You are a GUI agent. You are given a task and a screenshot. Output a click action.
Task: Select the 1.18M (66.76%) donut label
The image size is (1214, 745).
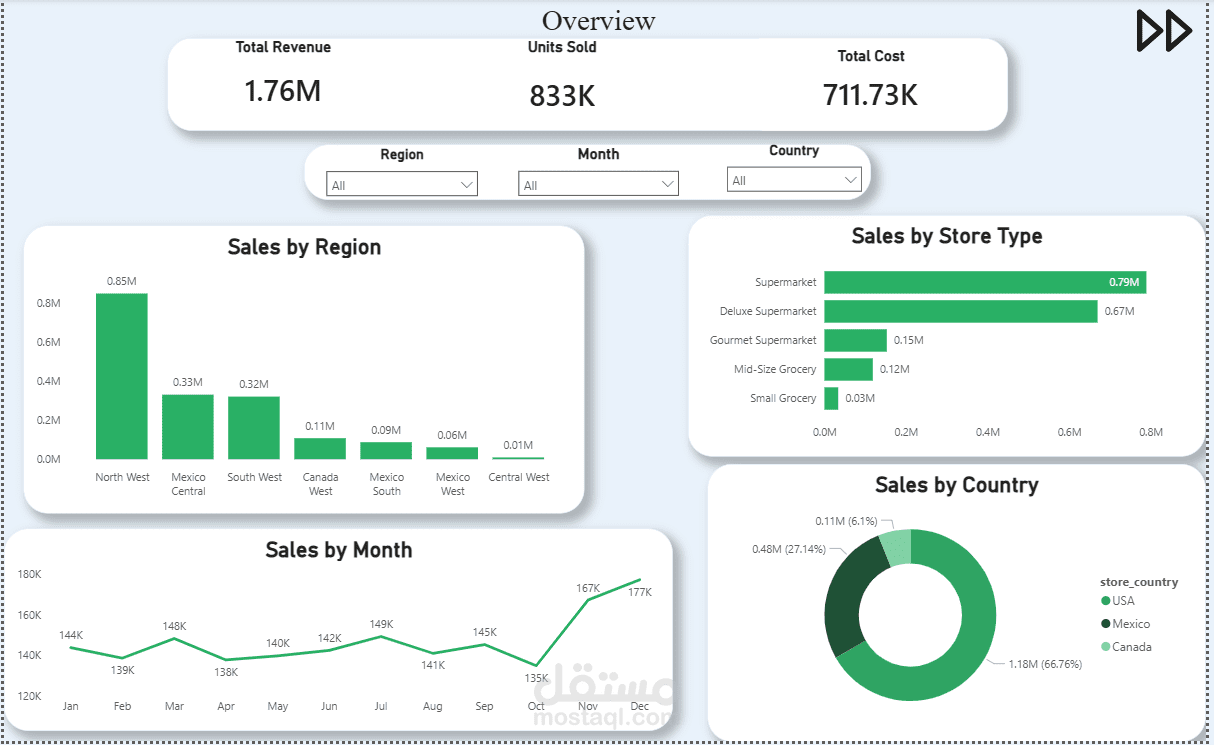[x=1045, y=663]
